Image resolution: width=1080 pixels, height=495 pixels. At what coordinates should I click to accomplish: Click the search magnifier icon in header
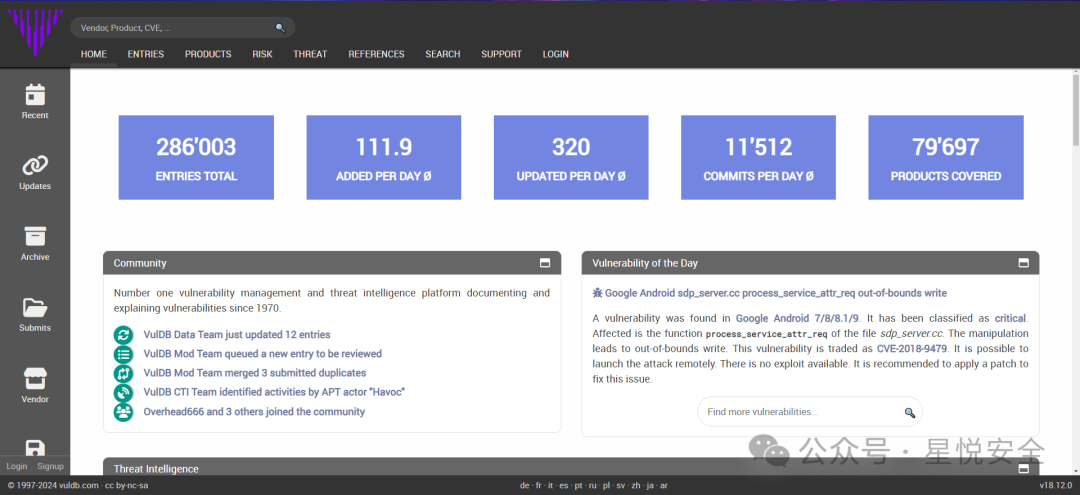280,28
